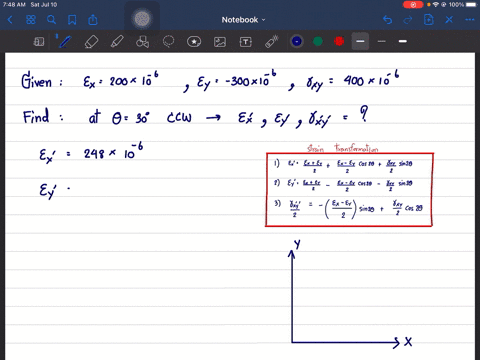This screenshot has height=360, width=480.
Task: Select the thick stroke thickness
Action: click(x=403, y=41)
